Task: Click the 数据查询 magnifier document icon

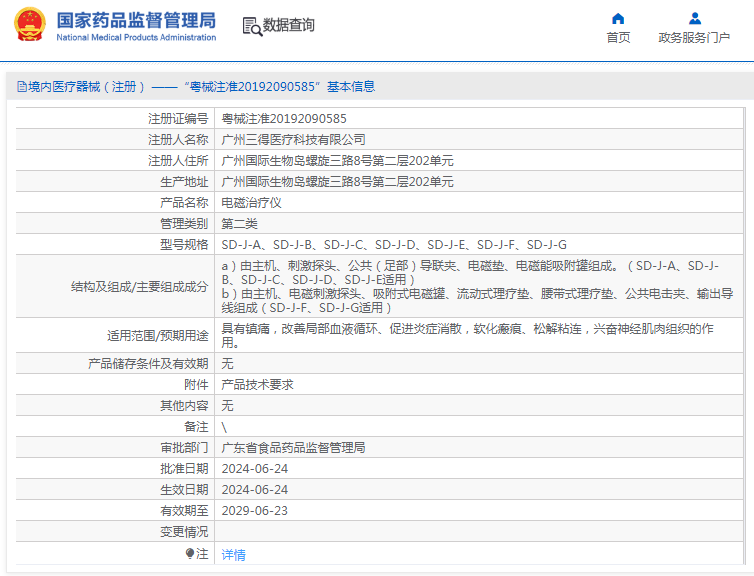Action: [252, 26]
